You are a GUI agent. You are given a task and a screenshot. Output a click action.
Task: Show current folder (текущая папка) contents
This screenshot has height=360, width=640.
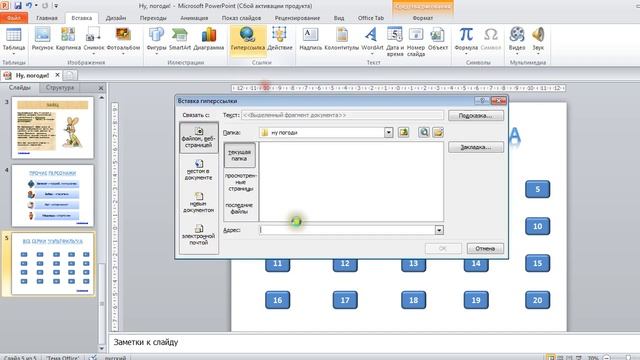click(x=240, y=155)
